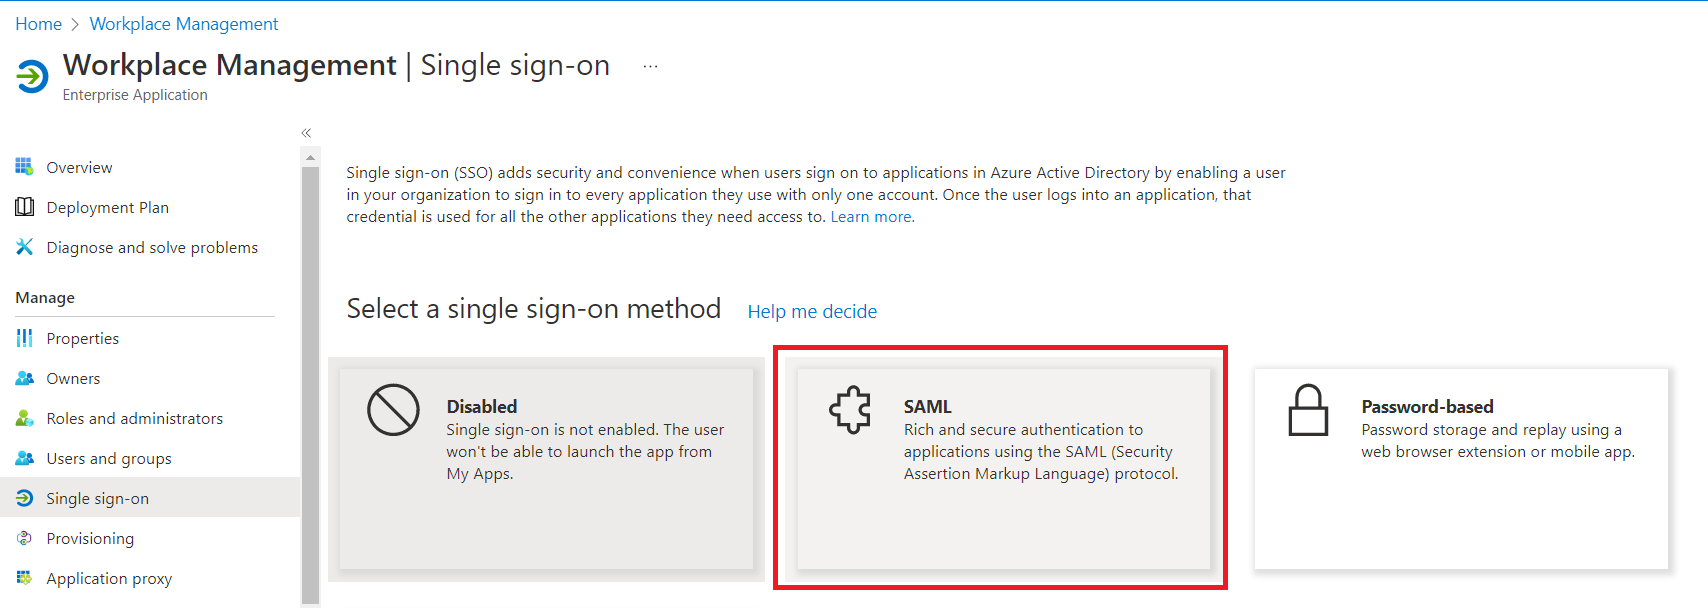Open Overview in the sidebar

(79, 167)
